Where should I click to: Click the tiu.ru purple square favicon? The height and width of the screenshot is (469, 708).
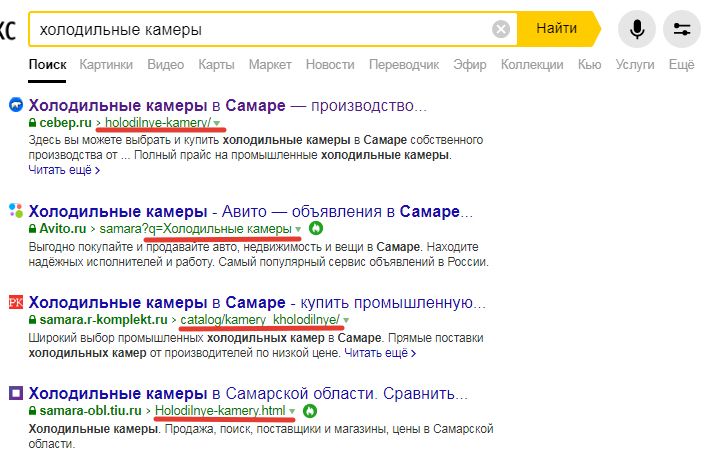[16, 393]
